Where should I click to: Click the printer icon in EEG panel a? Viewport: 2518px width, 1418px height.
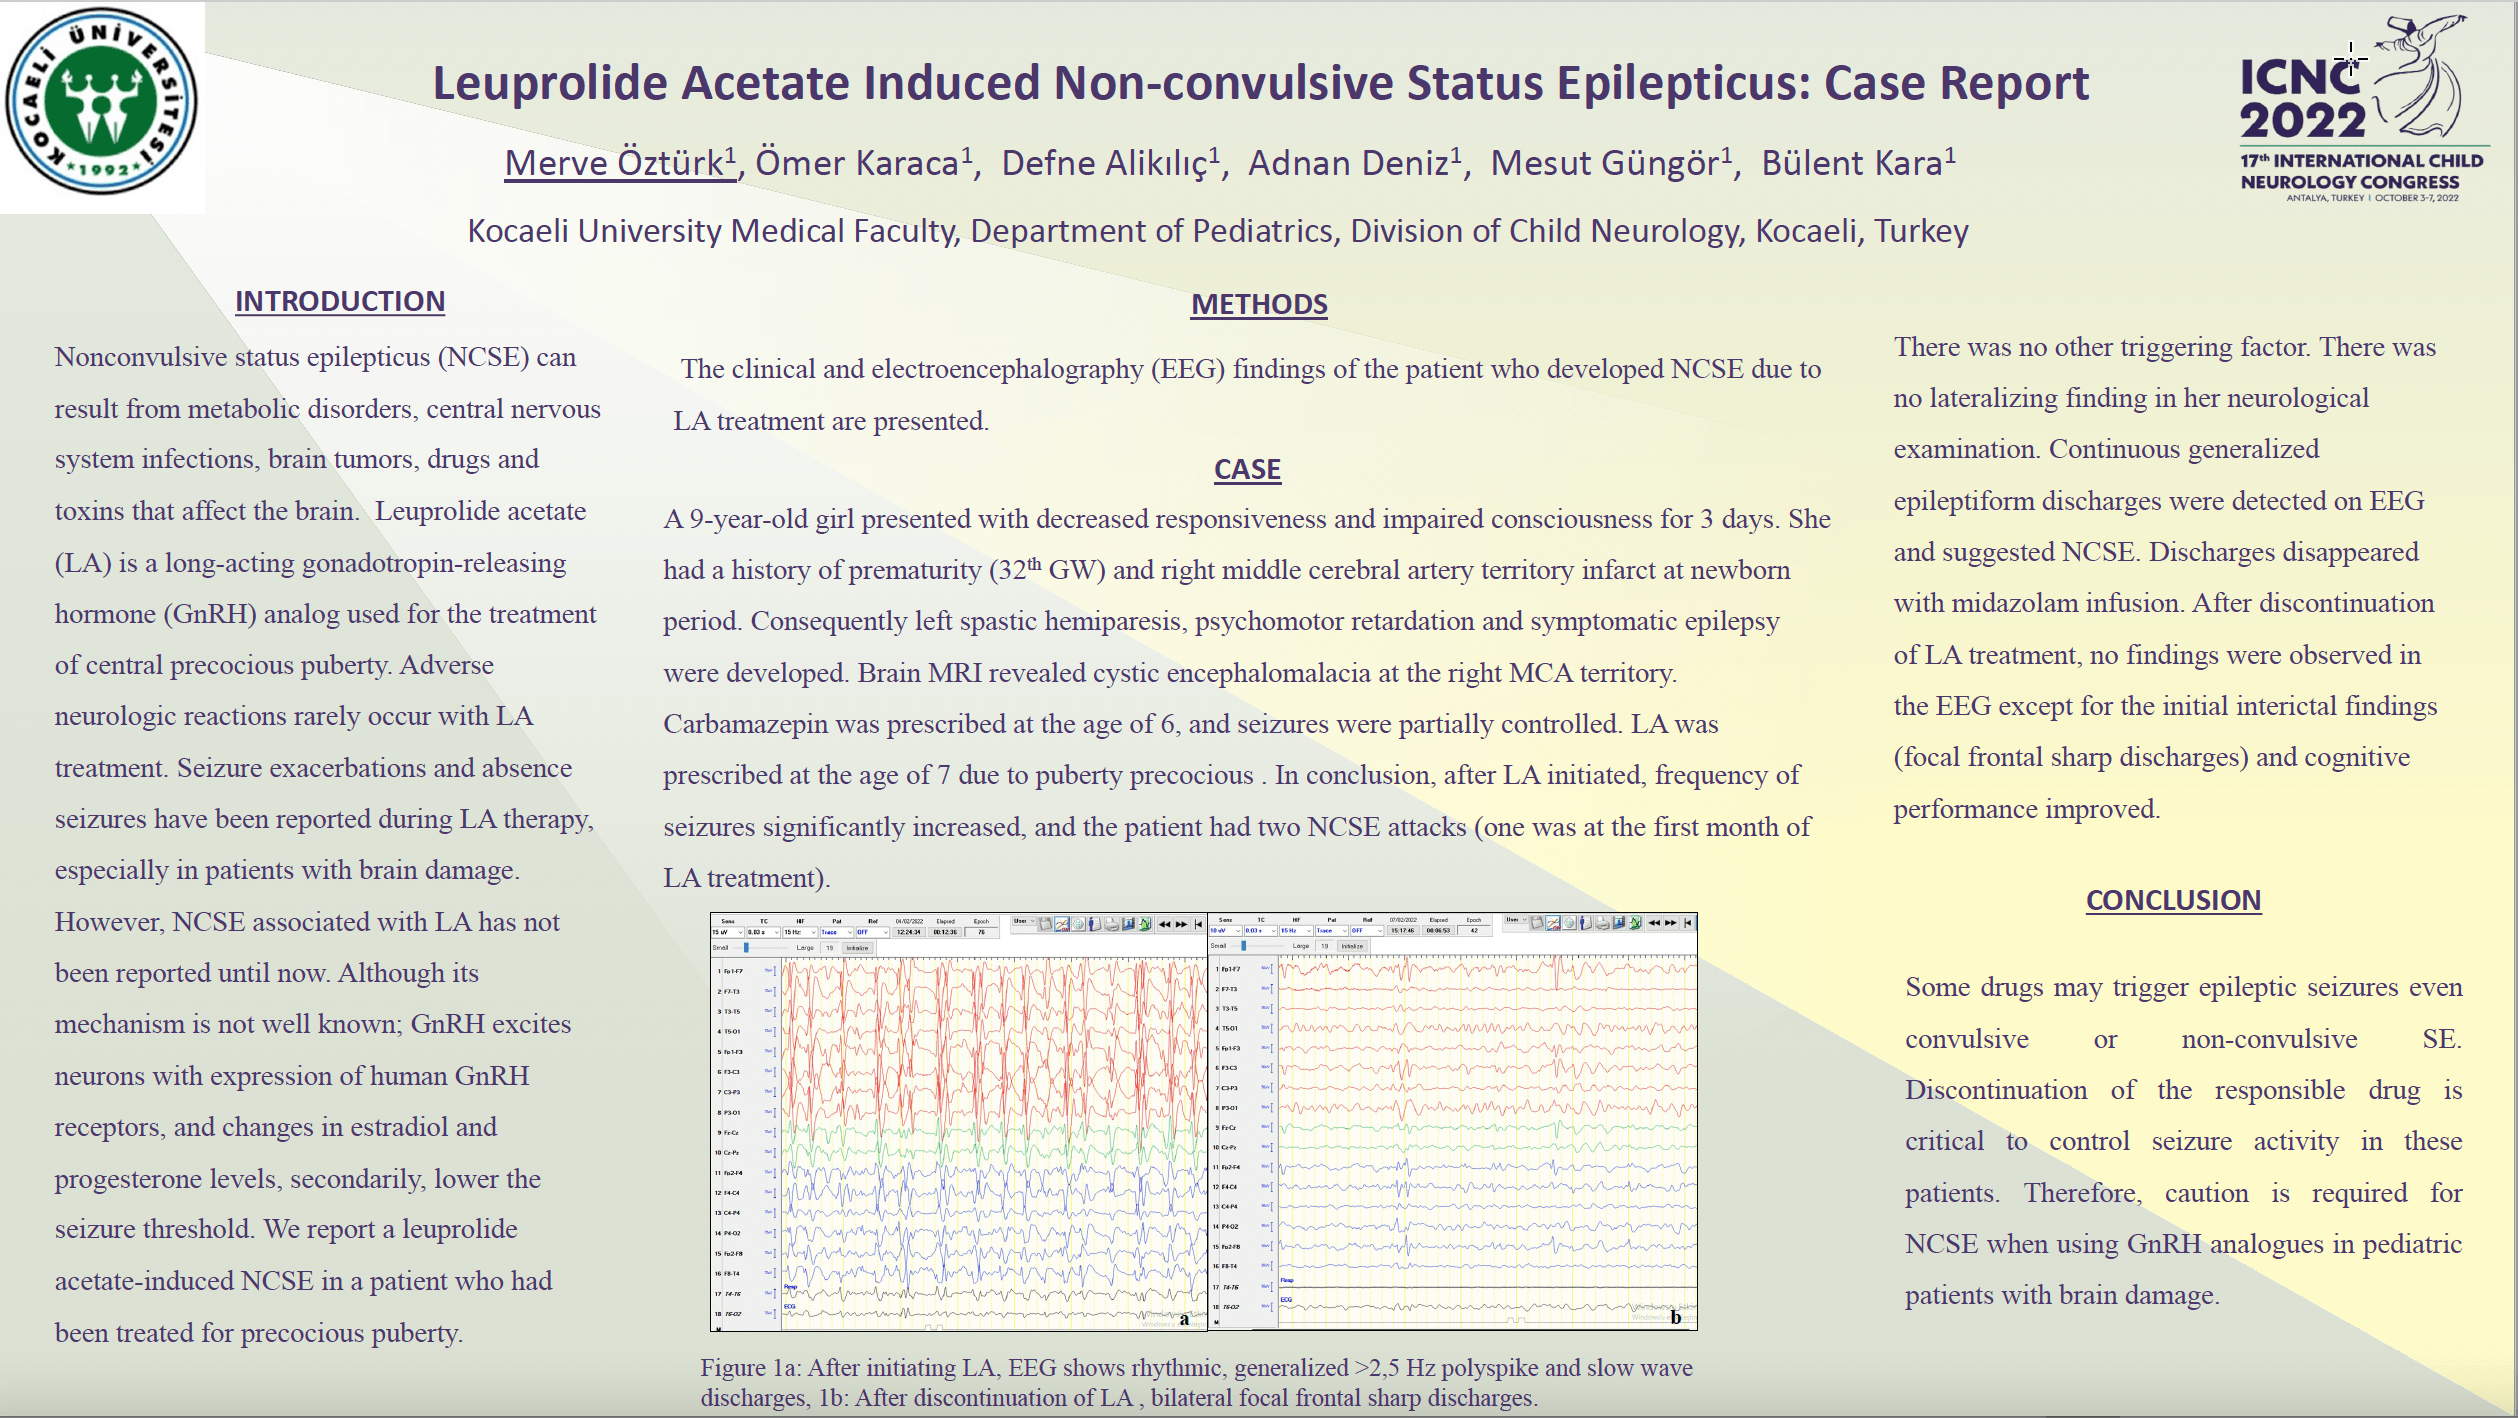tap(1111, 924)
